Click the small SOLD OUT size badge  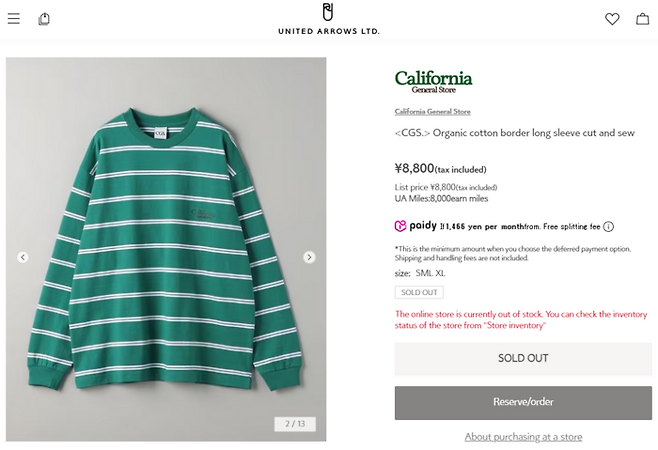419,292
